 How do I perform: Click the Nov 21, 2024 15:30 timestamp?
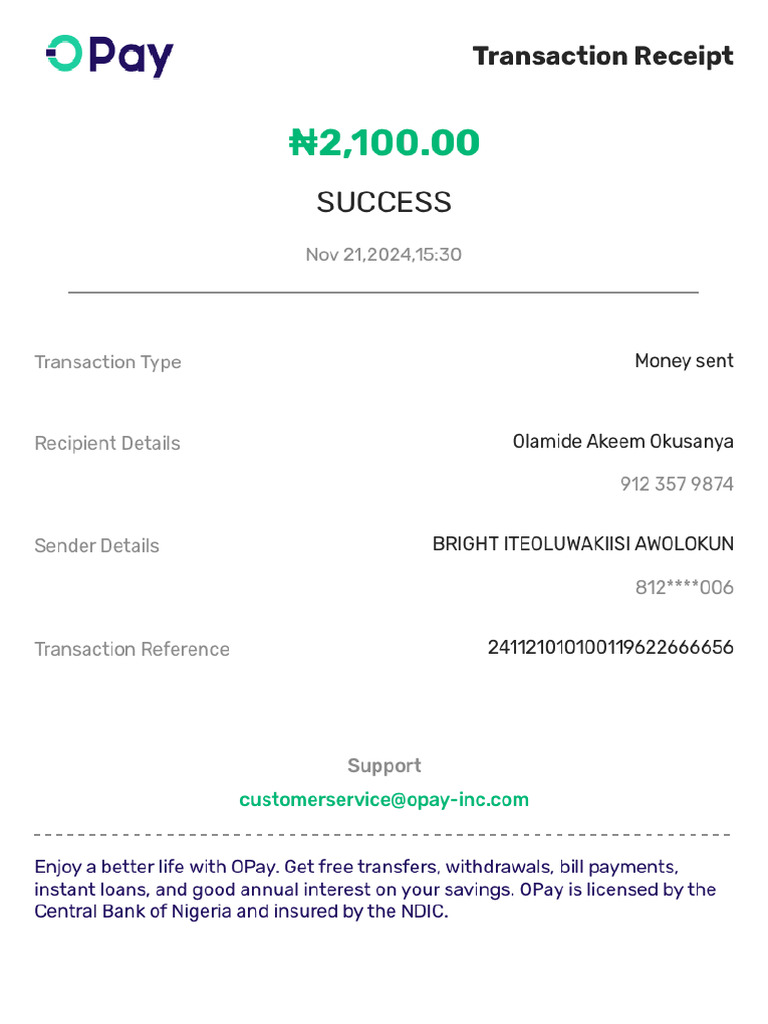point(384,254)
